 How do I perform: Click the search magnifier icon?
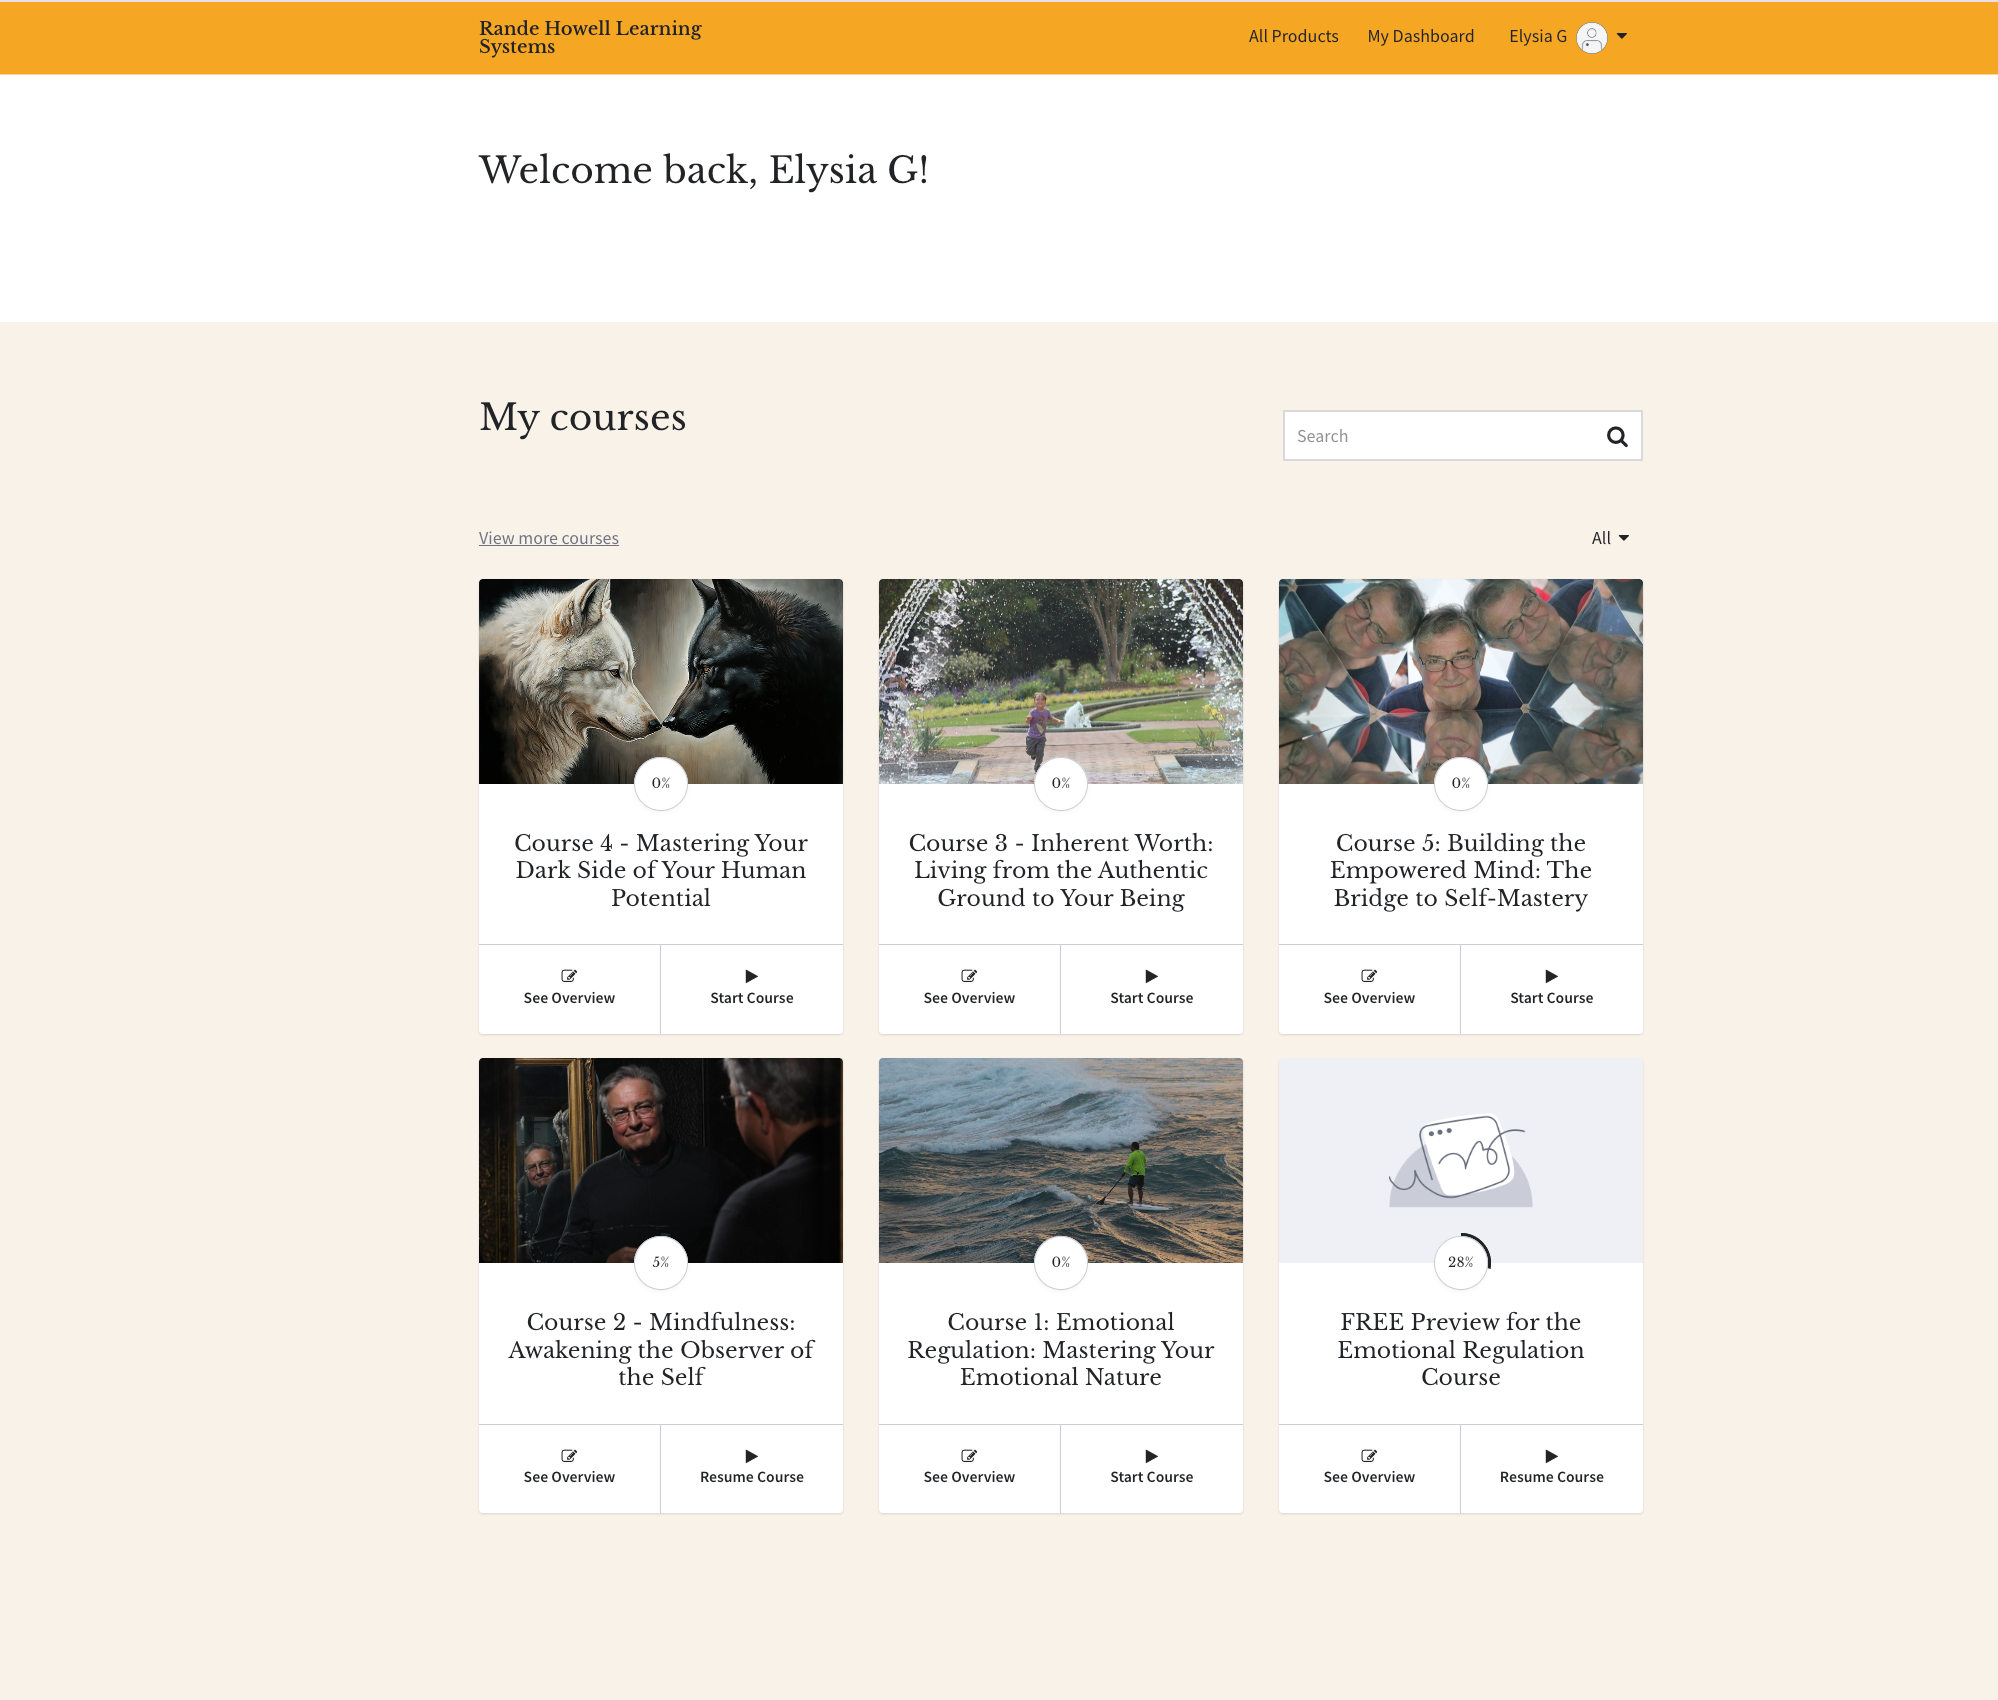point(1616,436)
